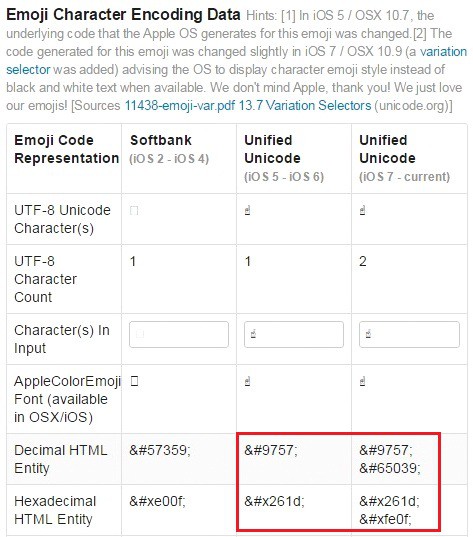Click the hex entity &#xfe0f;
This screenshot has height=537, width=473.
click(385, 519)
